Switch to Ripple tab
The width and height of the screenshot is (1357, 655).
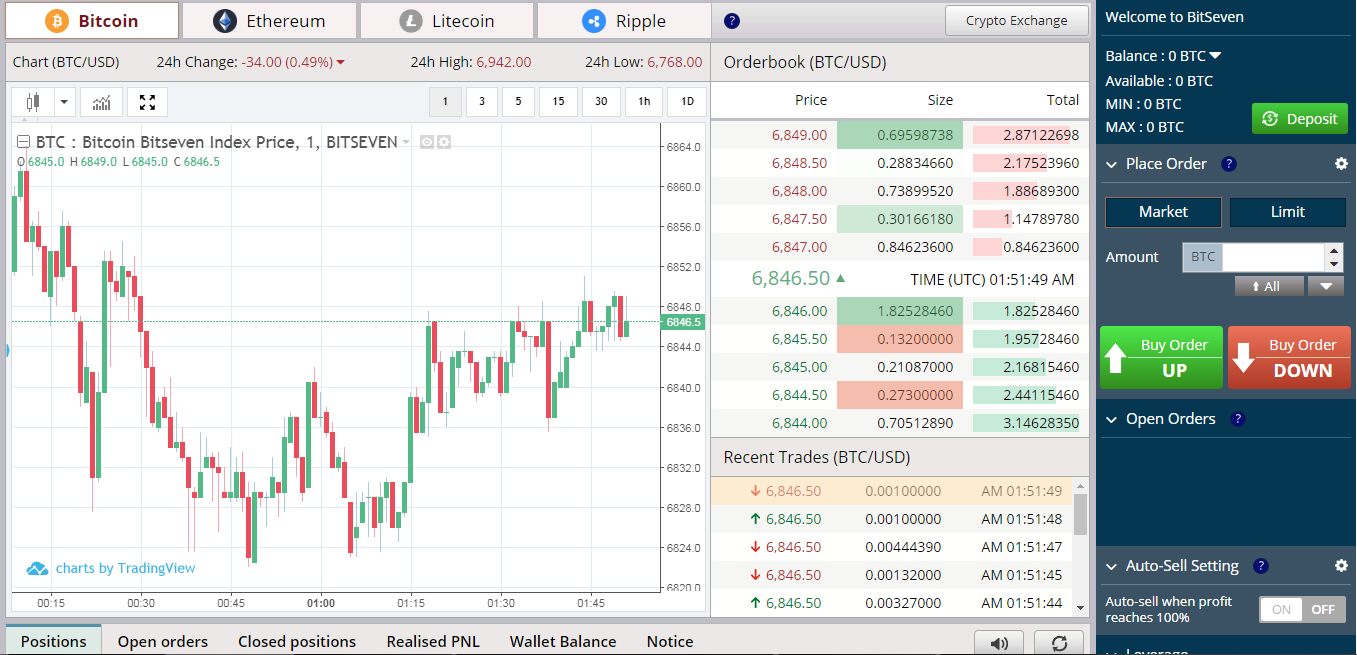(x=624, y=21)
